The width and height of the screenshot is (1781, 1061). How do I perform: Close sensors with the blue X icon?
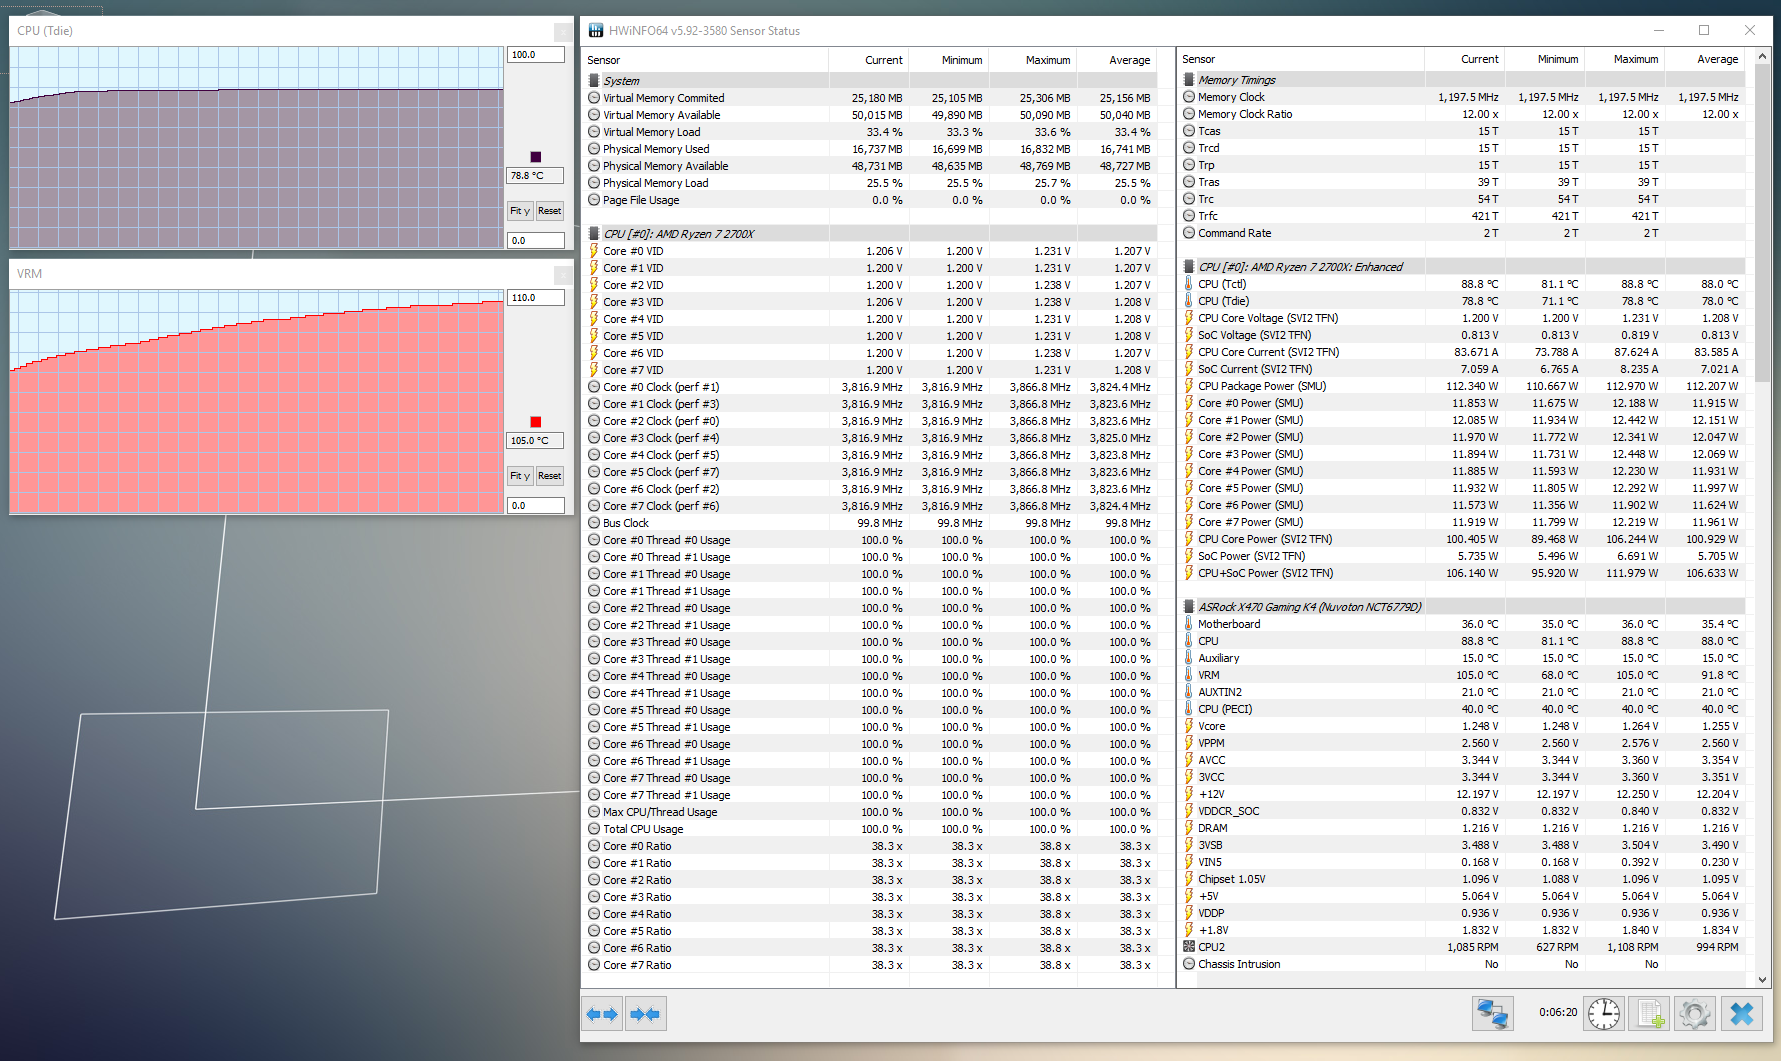(x=1741, y=1014)
